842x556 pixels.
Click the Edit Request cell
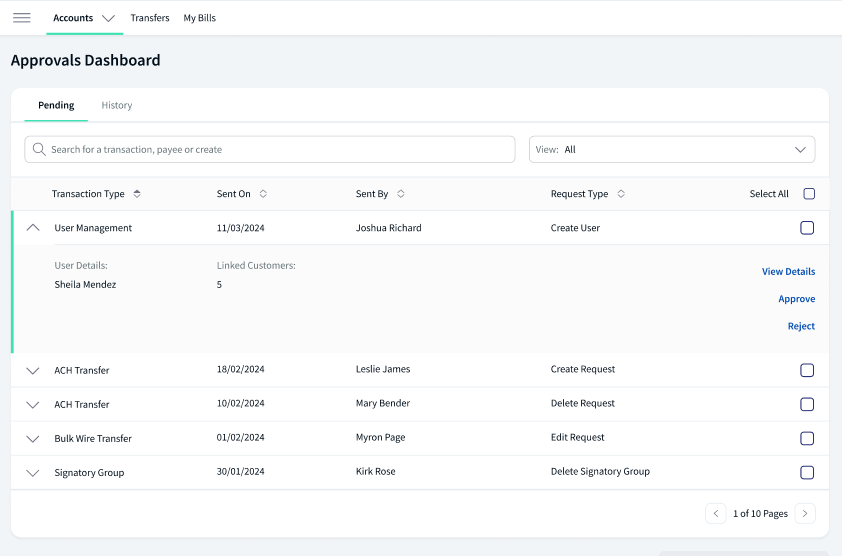577,437
